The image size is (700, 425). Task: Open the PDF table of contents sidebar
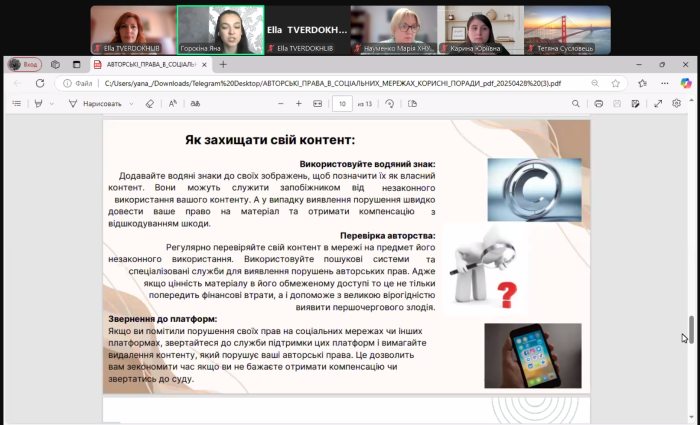[16, 103]
